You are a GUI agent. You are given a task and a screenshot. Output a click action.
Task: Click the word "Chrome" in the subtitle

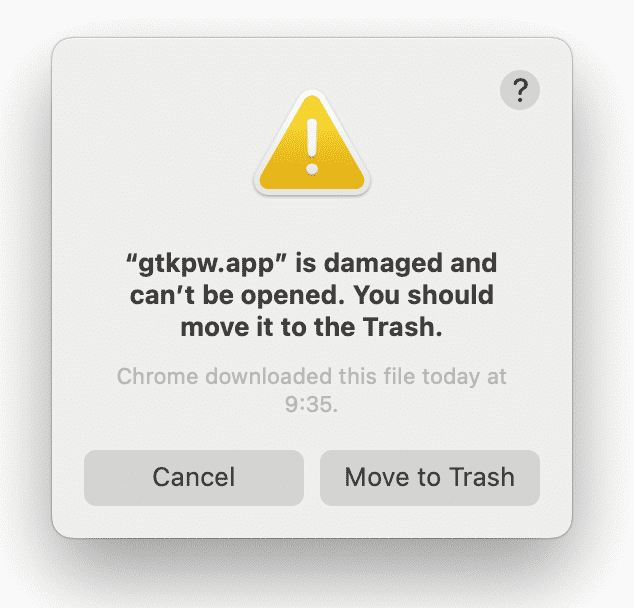[x=158, y=376]
